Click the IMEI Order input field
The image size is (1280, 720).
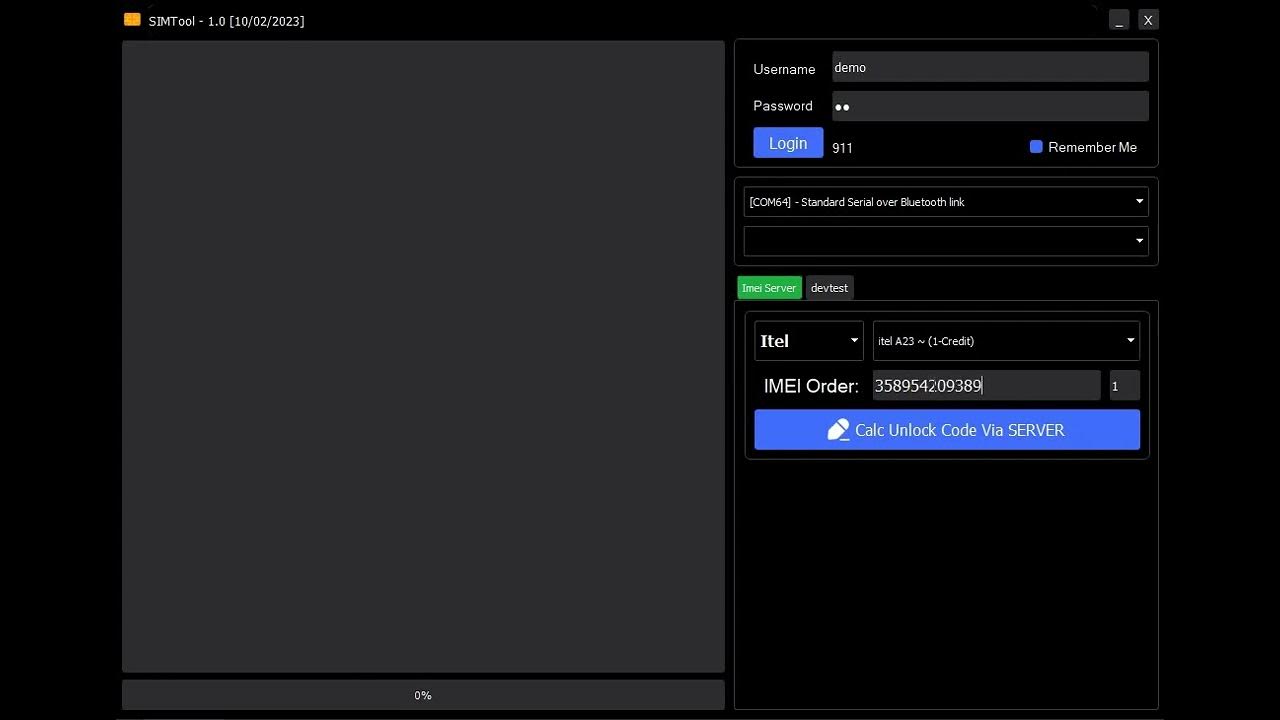[x=986, y=386]
